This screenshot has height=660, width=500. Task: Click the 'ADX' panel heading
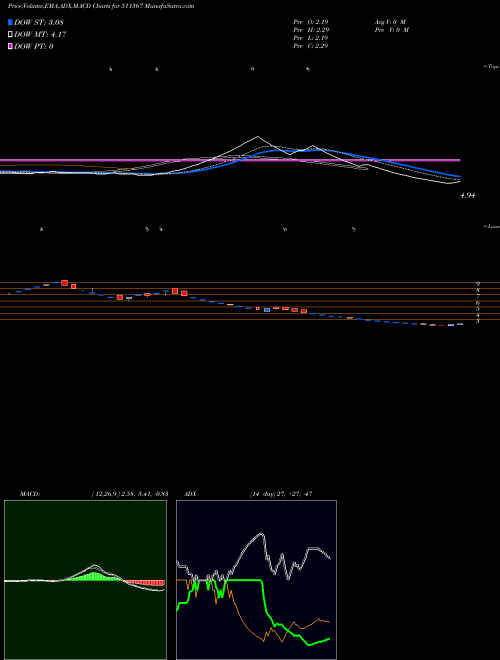190,494
